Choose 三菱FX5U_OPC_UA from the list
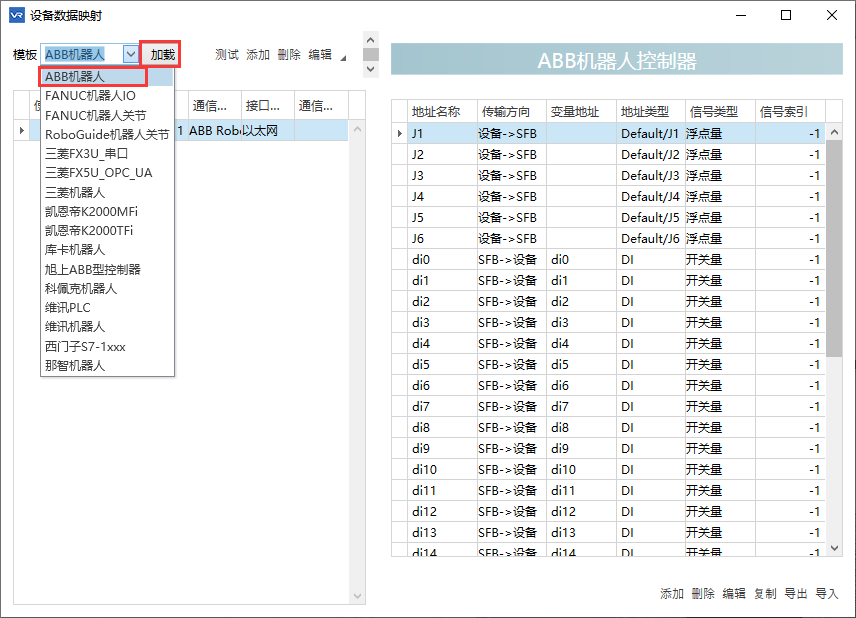 107,173
